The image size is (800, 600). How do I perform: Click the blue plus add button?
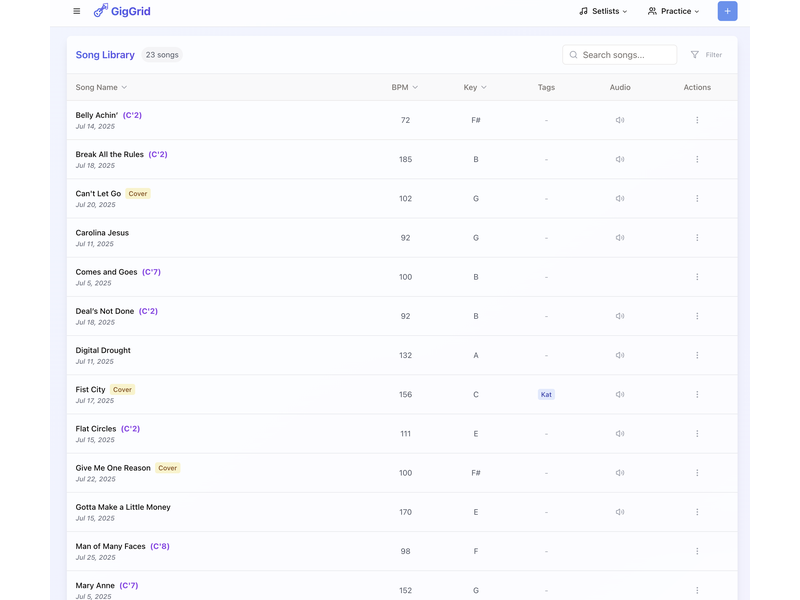point(727,11)
